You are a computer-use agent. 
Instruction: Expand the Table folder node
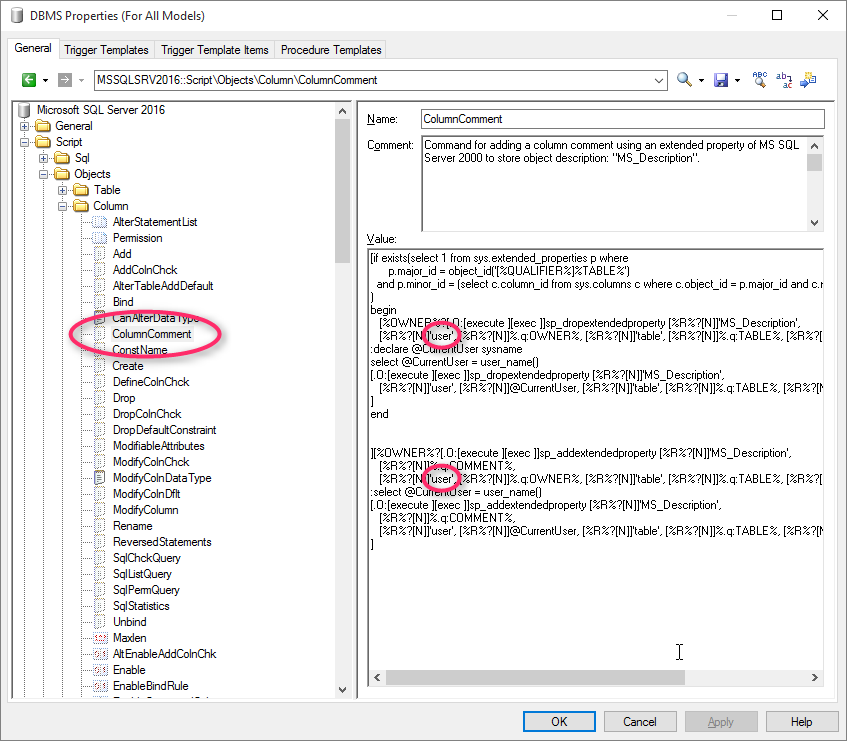63,190
